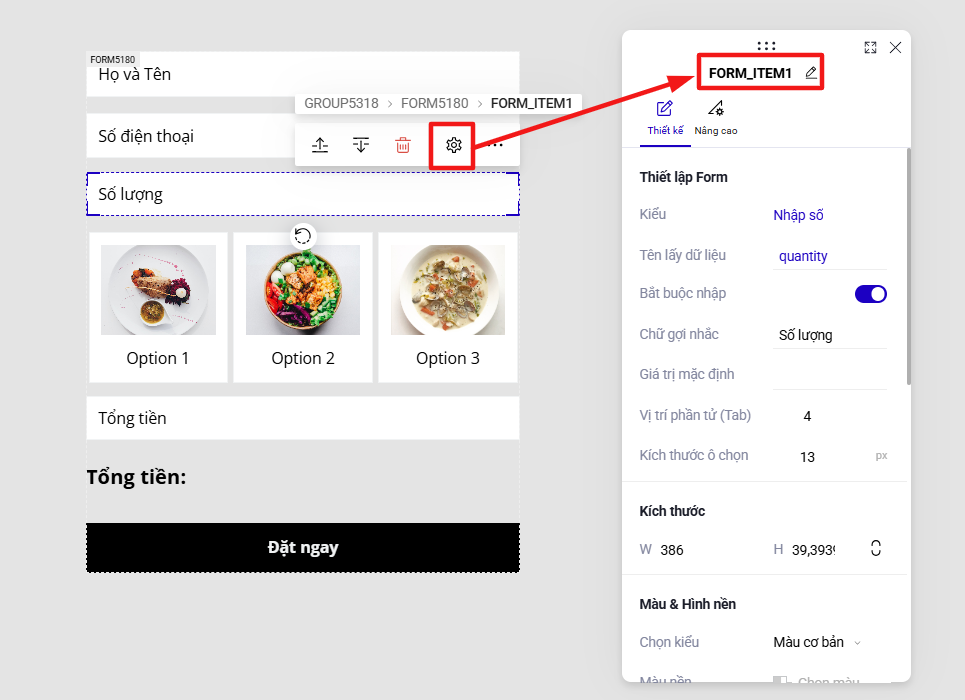Edit the Kích thước ô chọn value
Image resolution: width=965 pixels, height=700 pixels.
coord(807,457)
